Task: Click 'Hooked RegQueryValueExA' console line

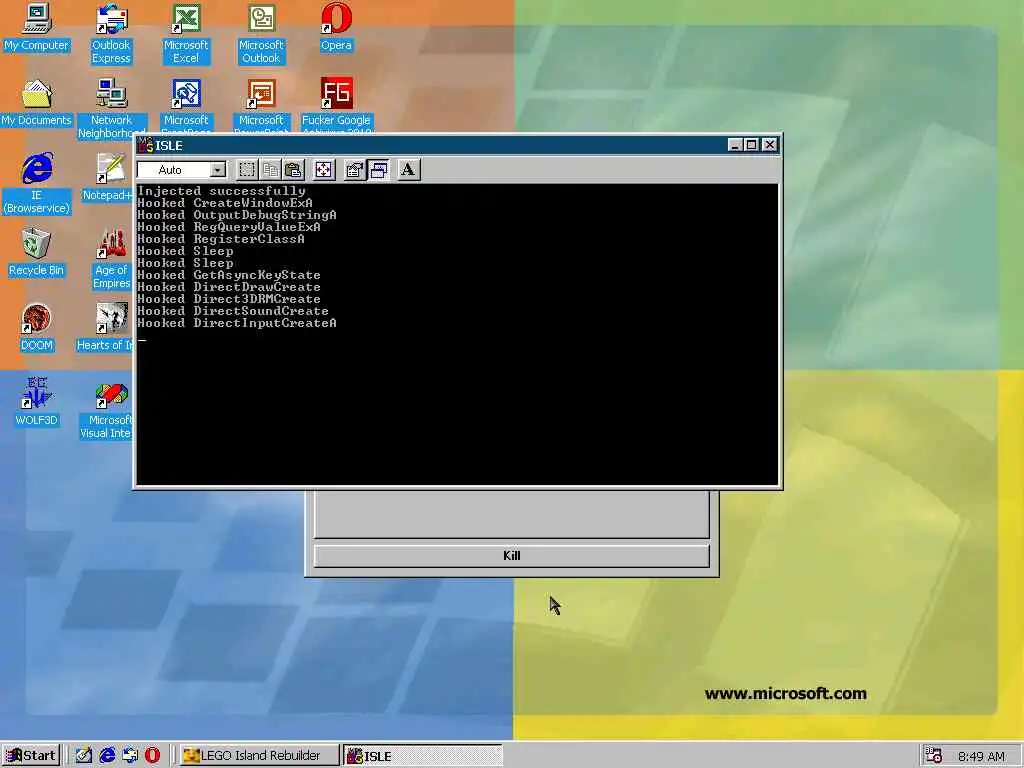Action: coord(229,227)
